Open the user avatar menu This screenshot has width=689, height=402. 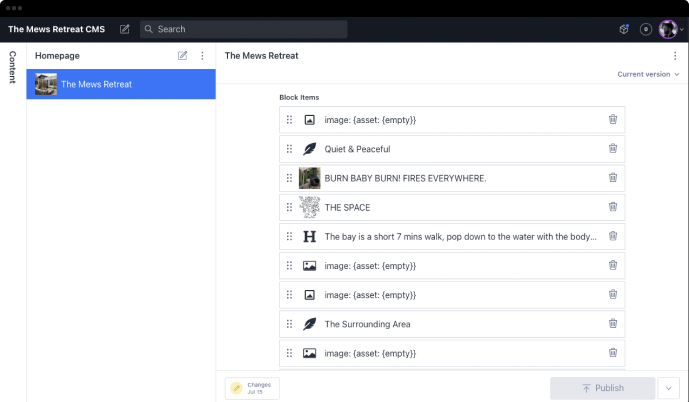670,29
